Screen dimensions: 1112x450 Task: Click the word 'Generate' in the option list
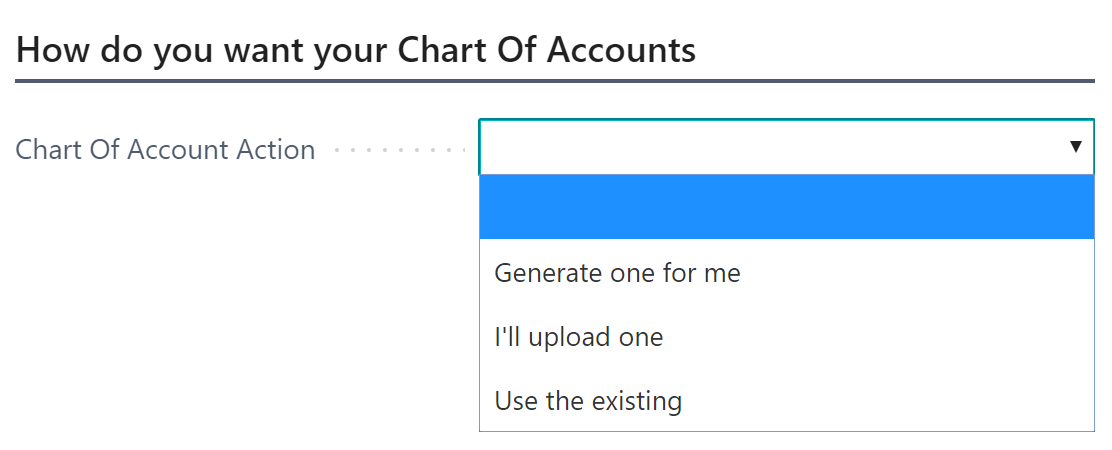coord(538,272)
